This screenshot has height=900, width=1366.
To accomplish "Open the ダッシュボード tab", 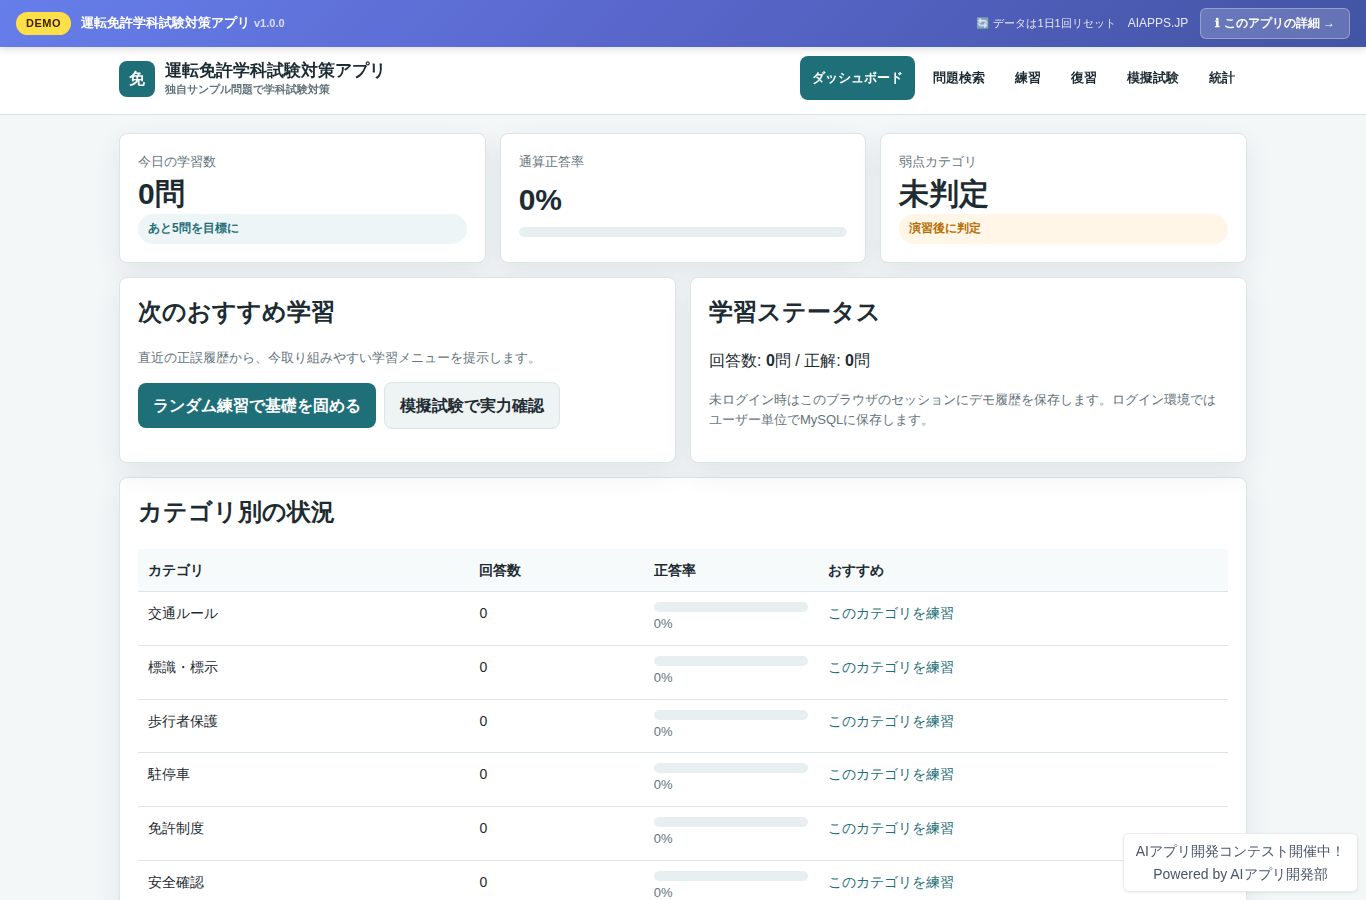I will click(857, 78).
